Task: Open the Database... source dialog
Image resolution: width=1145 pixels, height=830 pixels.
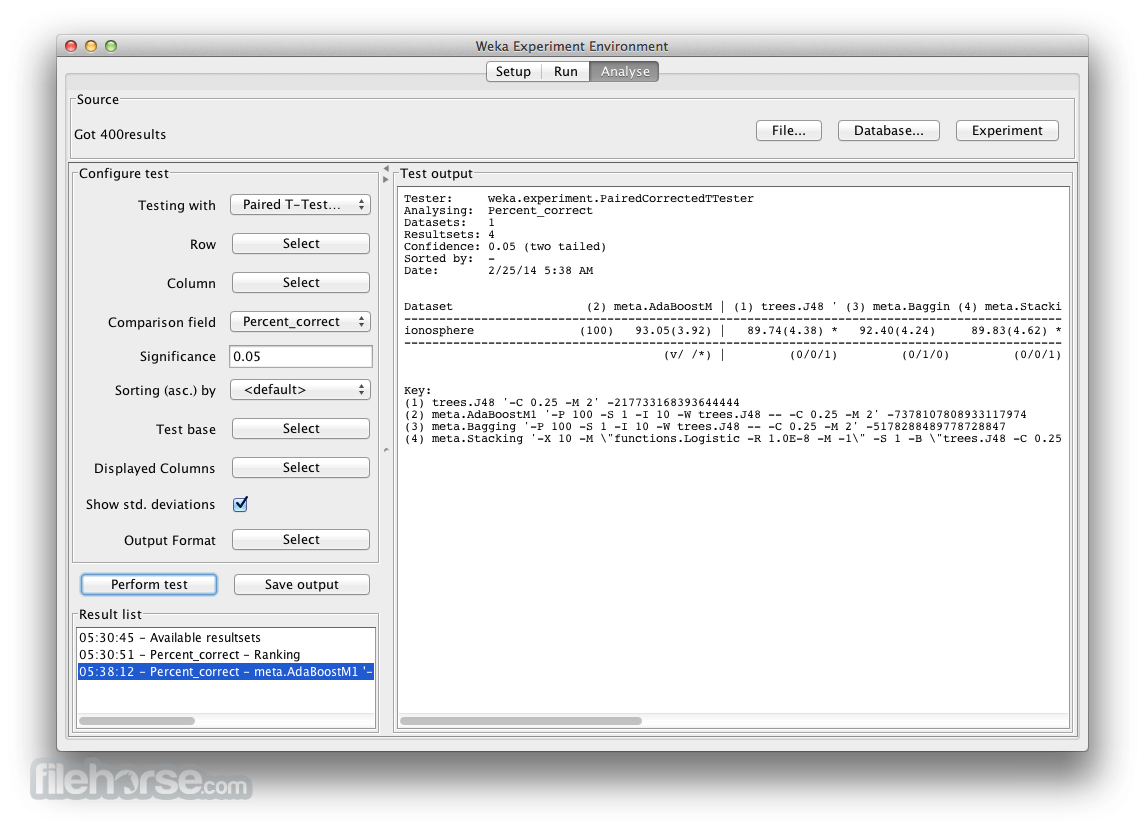Action: [889, 131]
